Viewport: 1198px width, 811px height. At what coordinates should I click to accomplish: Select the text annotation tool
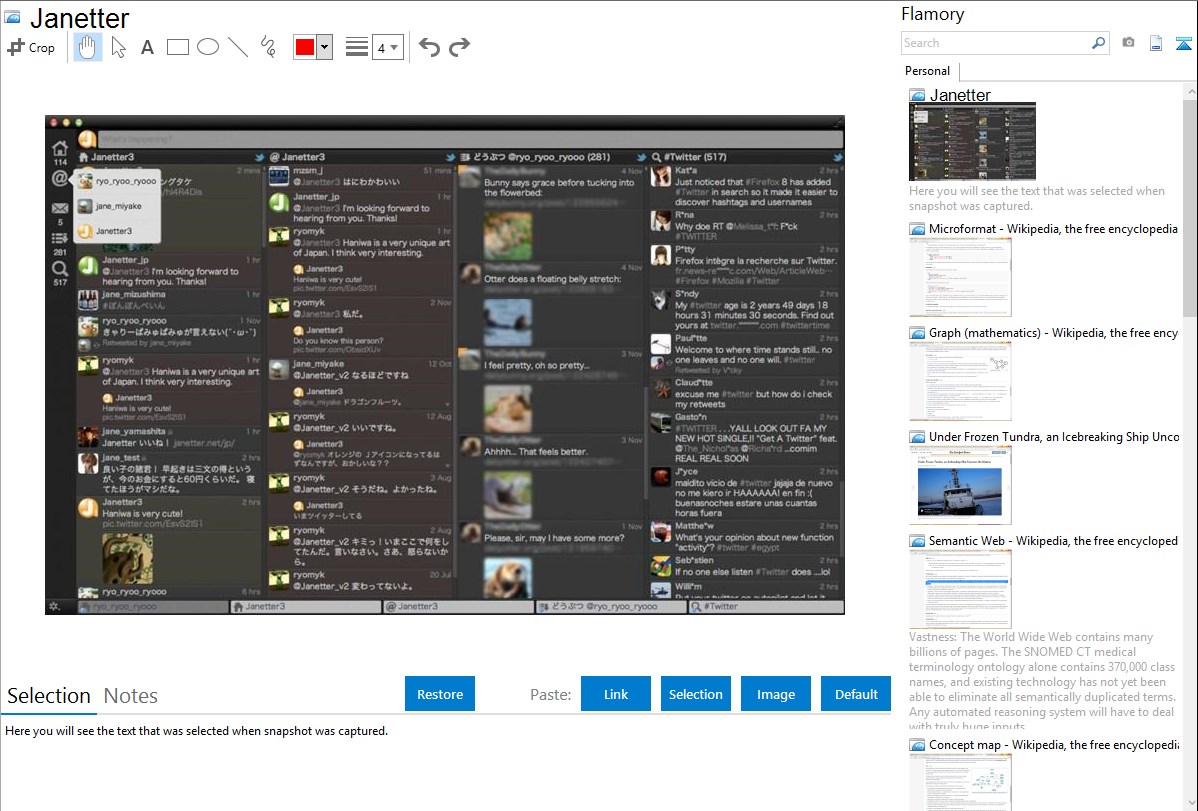click(147, 47)
